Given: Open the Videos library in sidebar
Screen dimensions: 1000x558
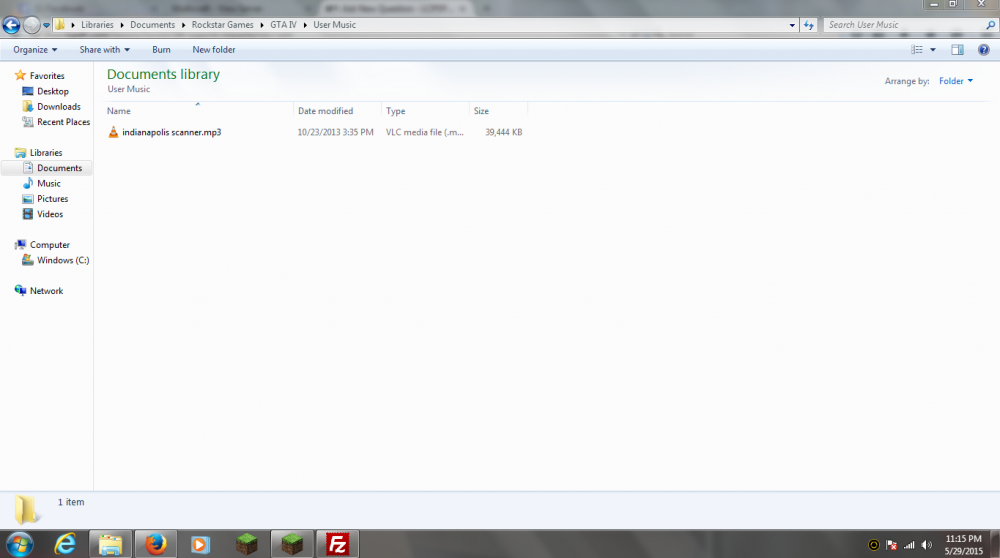Looking at the screenshot, I should (50, 214).
